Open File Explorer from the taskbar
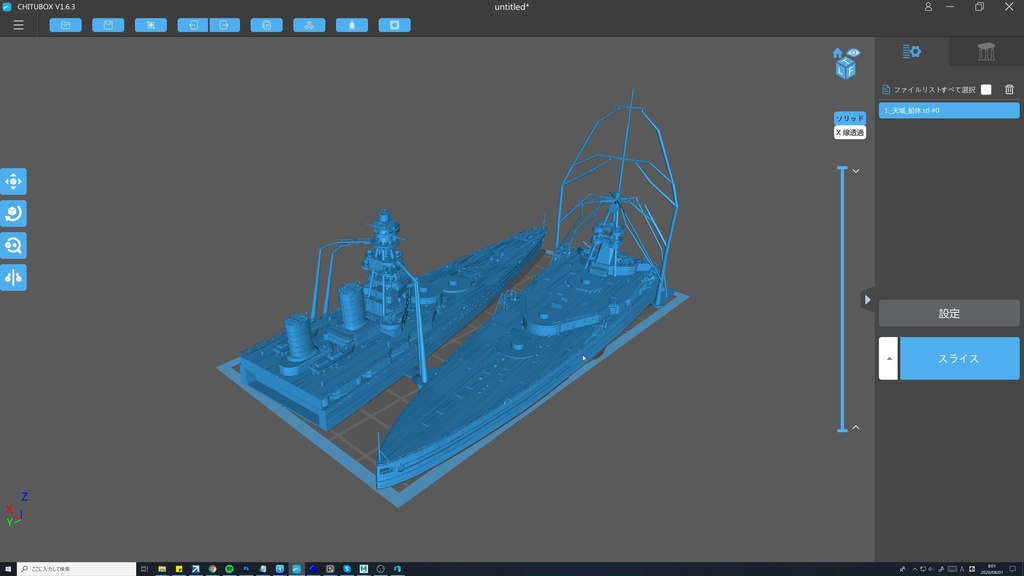Viewport: 1024px width, 576px height. point(162,569)
